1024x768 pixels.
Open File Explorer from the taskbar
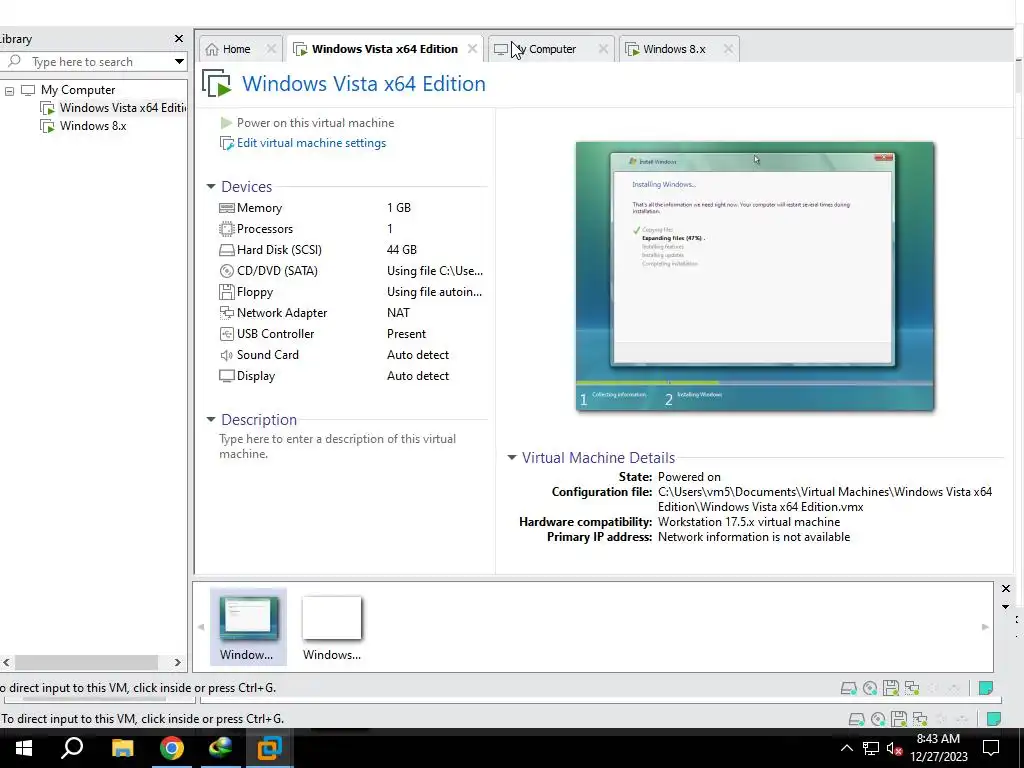(x=122, y=748)
